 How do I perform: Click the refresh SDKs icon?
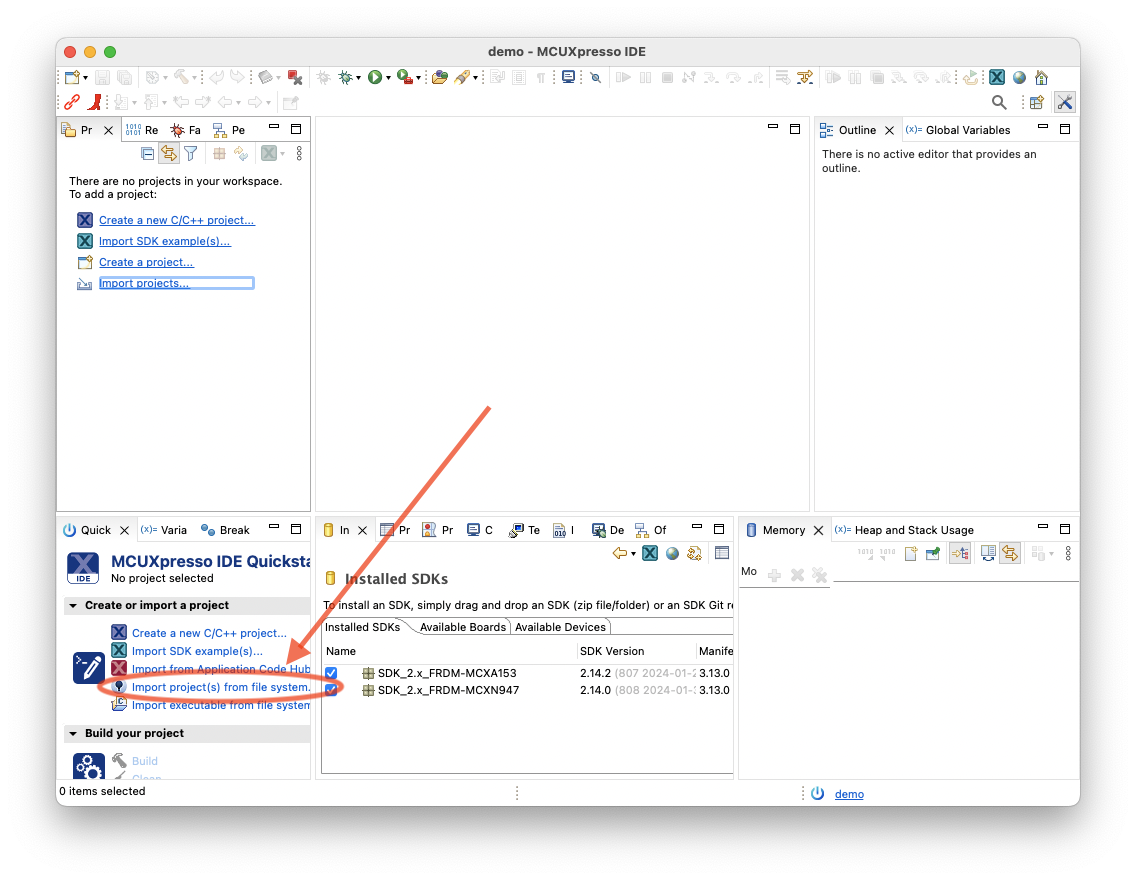point(694,553)
